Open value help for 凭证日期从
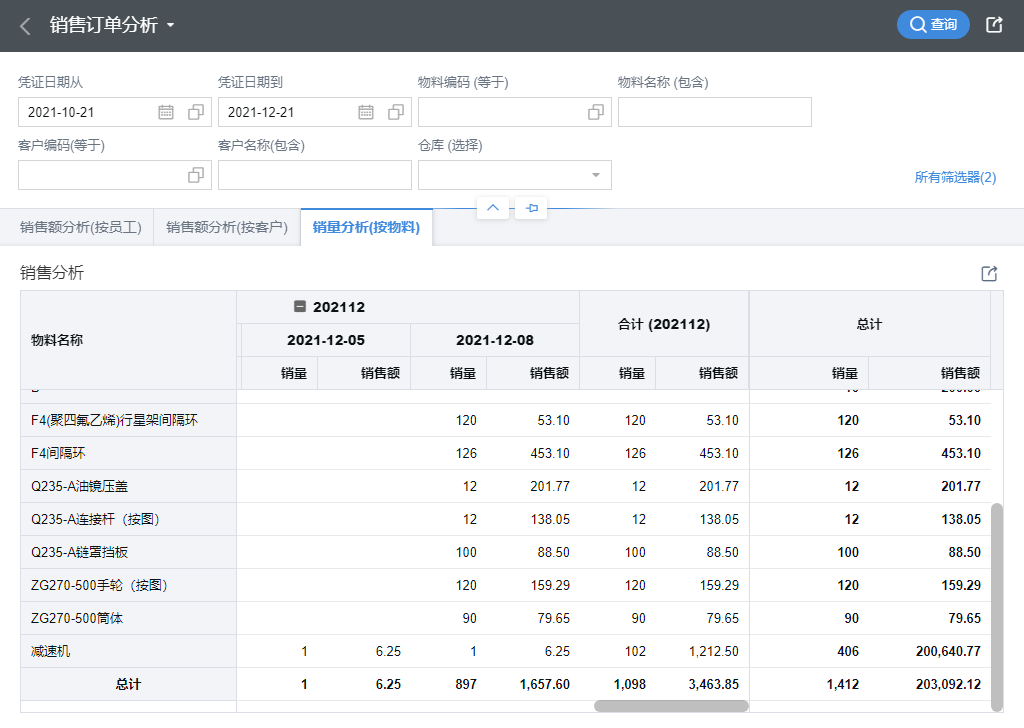 coord(196,112)
